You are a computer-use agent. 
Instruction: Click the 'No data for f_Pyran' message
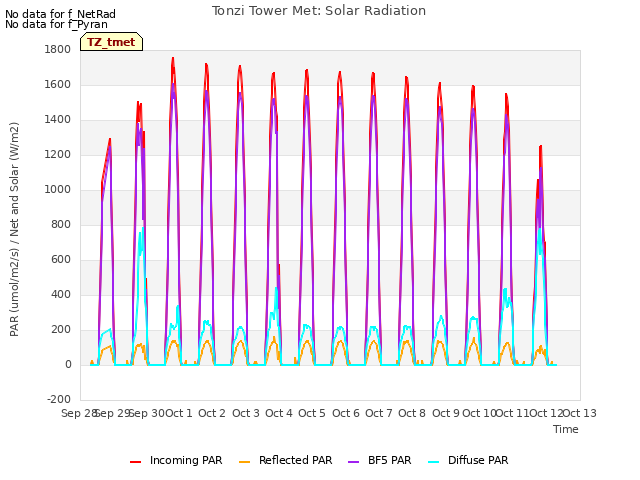[56, 24]
